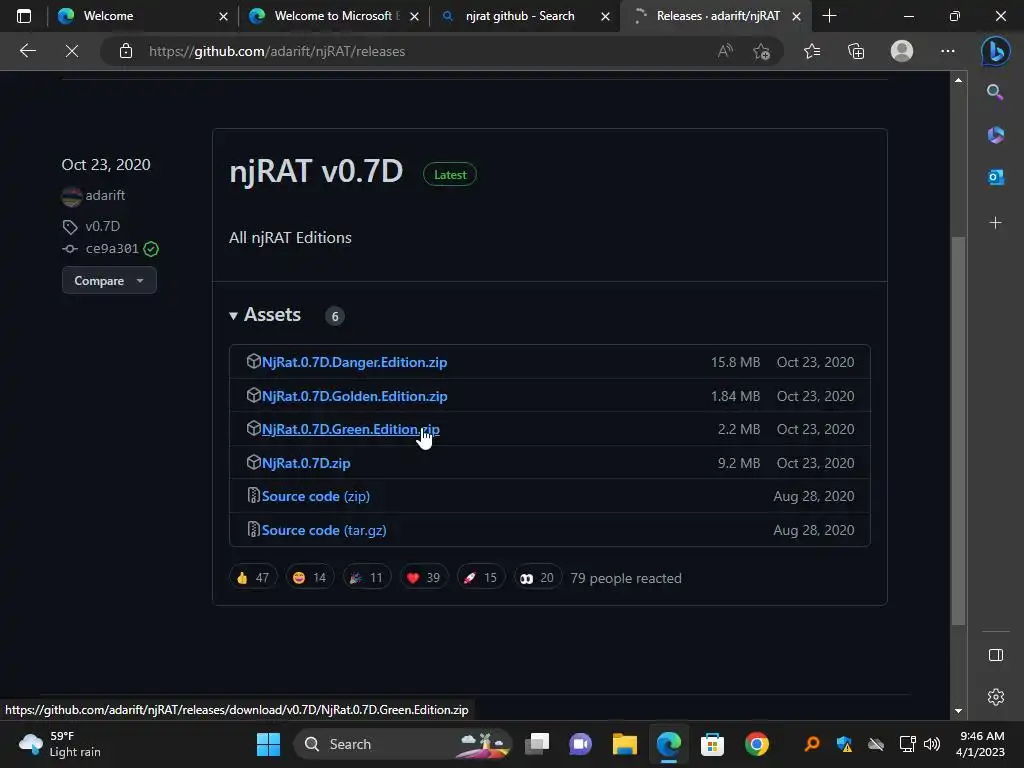Click the page vertical scrollbar thumb
Screen dimensions: 1024x768
958,431
